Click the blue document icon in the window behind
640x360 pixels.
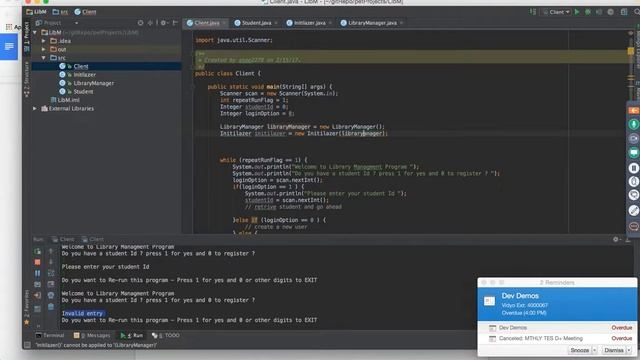tap(9, 47)
